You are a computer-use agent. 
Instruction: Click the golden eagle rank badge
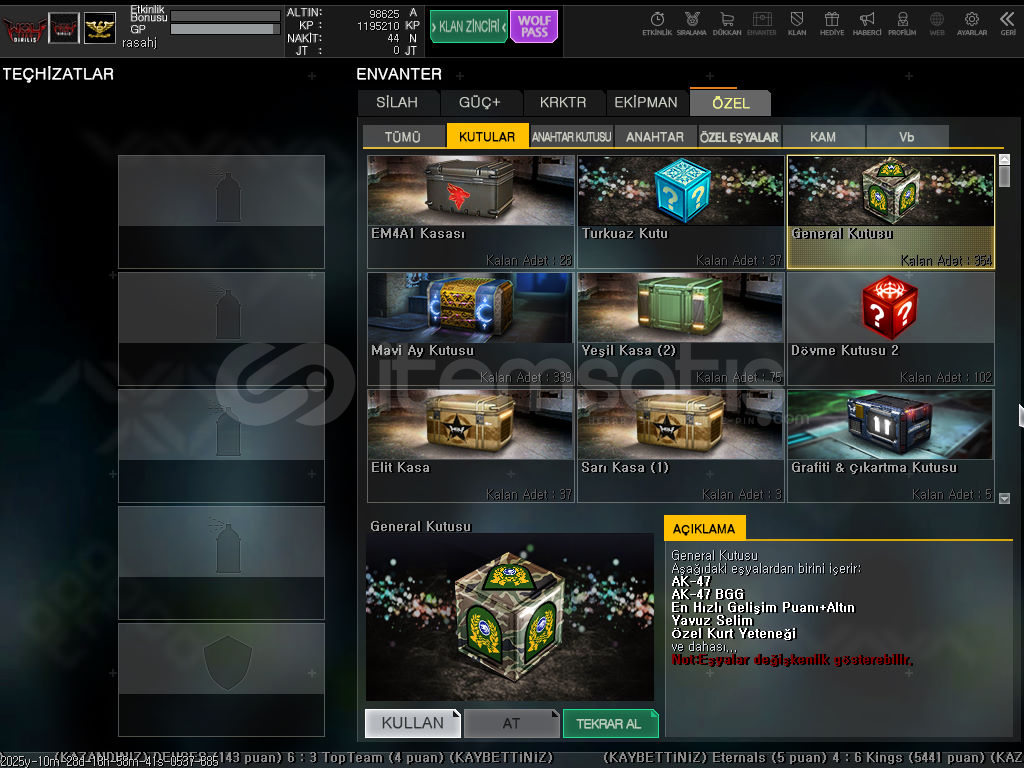click(100, 28)
